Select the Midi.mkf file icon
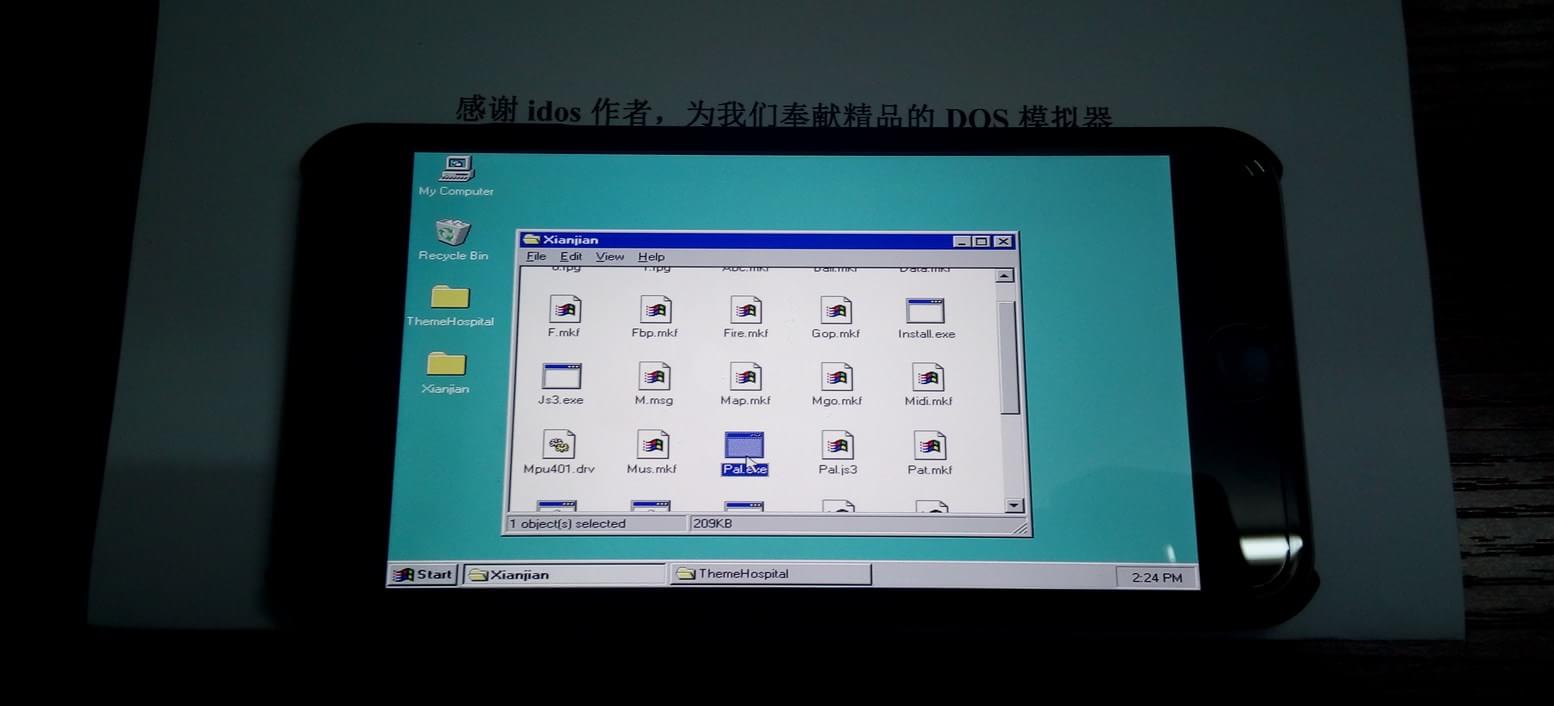 click(928, 377)
